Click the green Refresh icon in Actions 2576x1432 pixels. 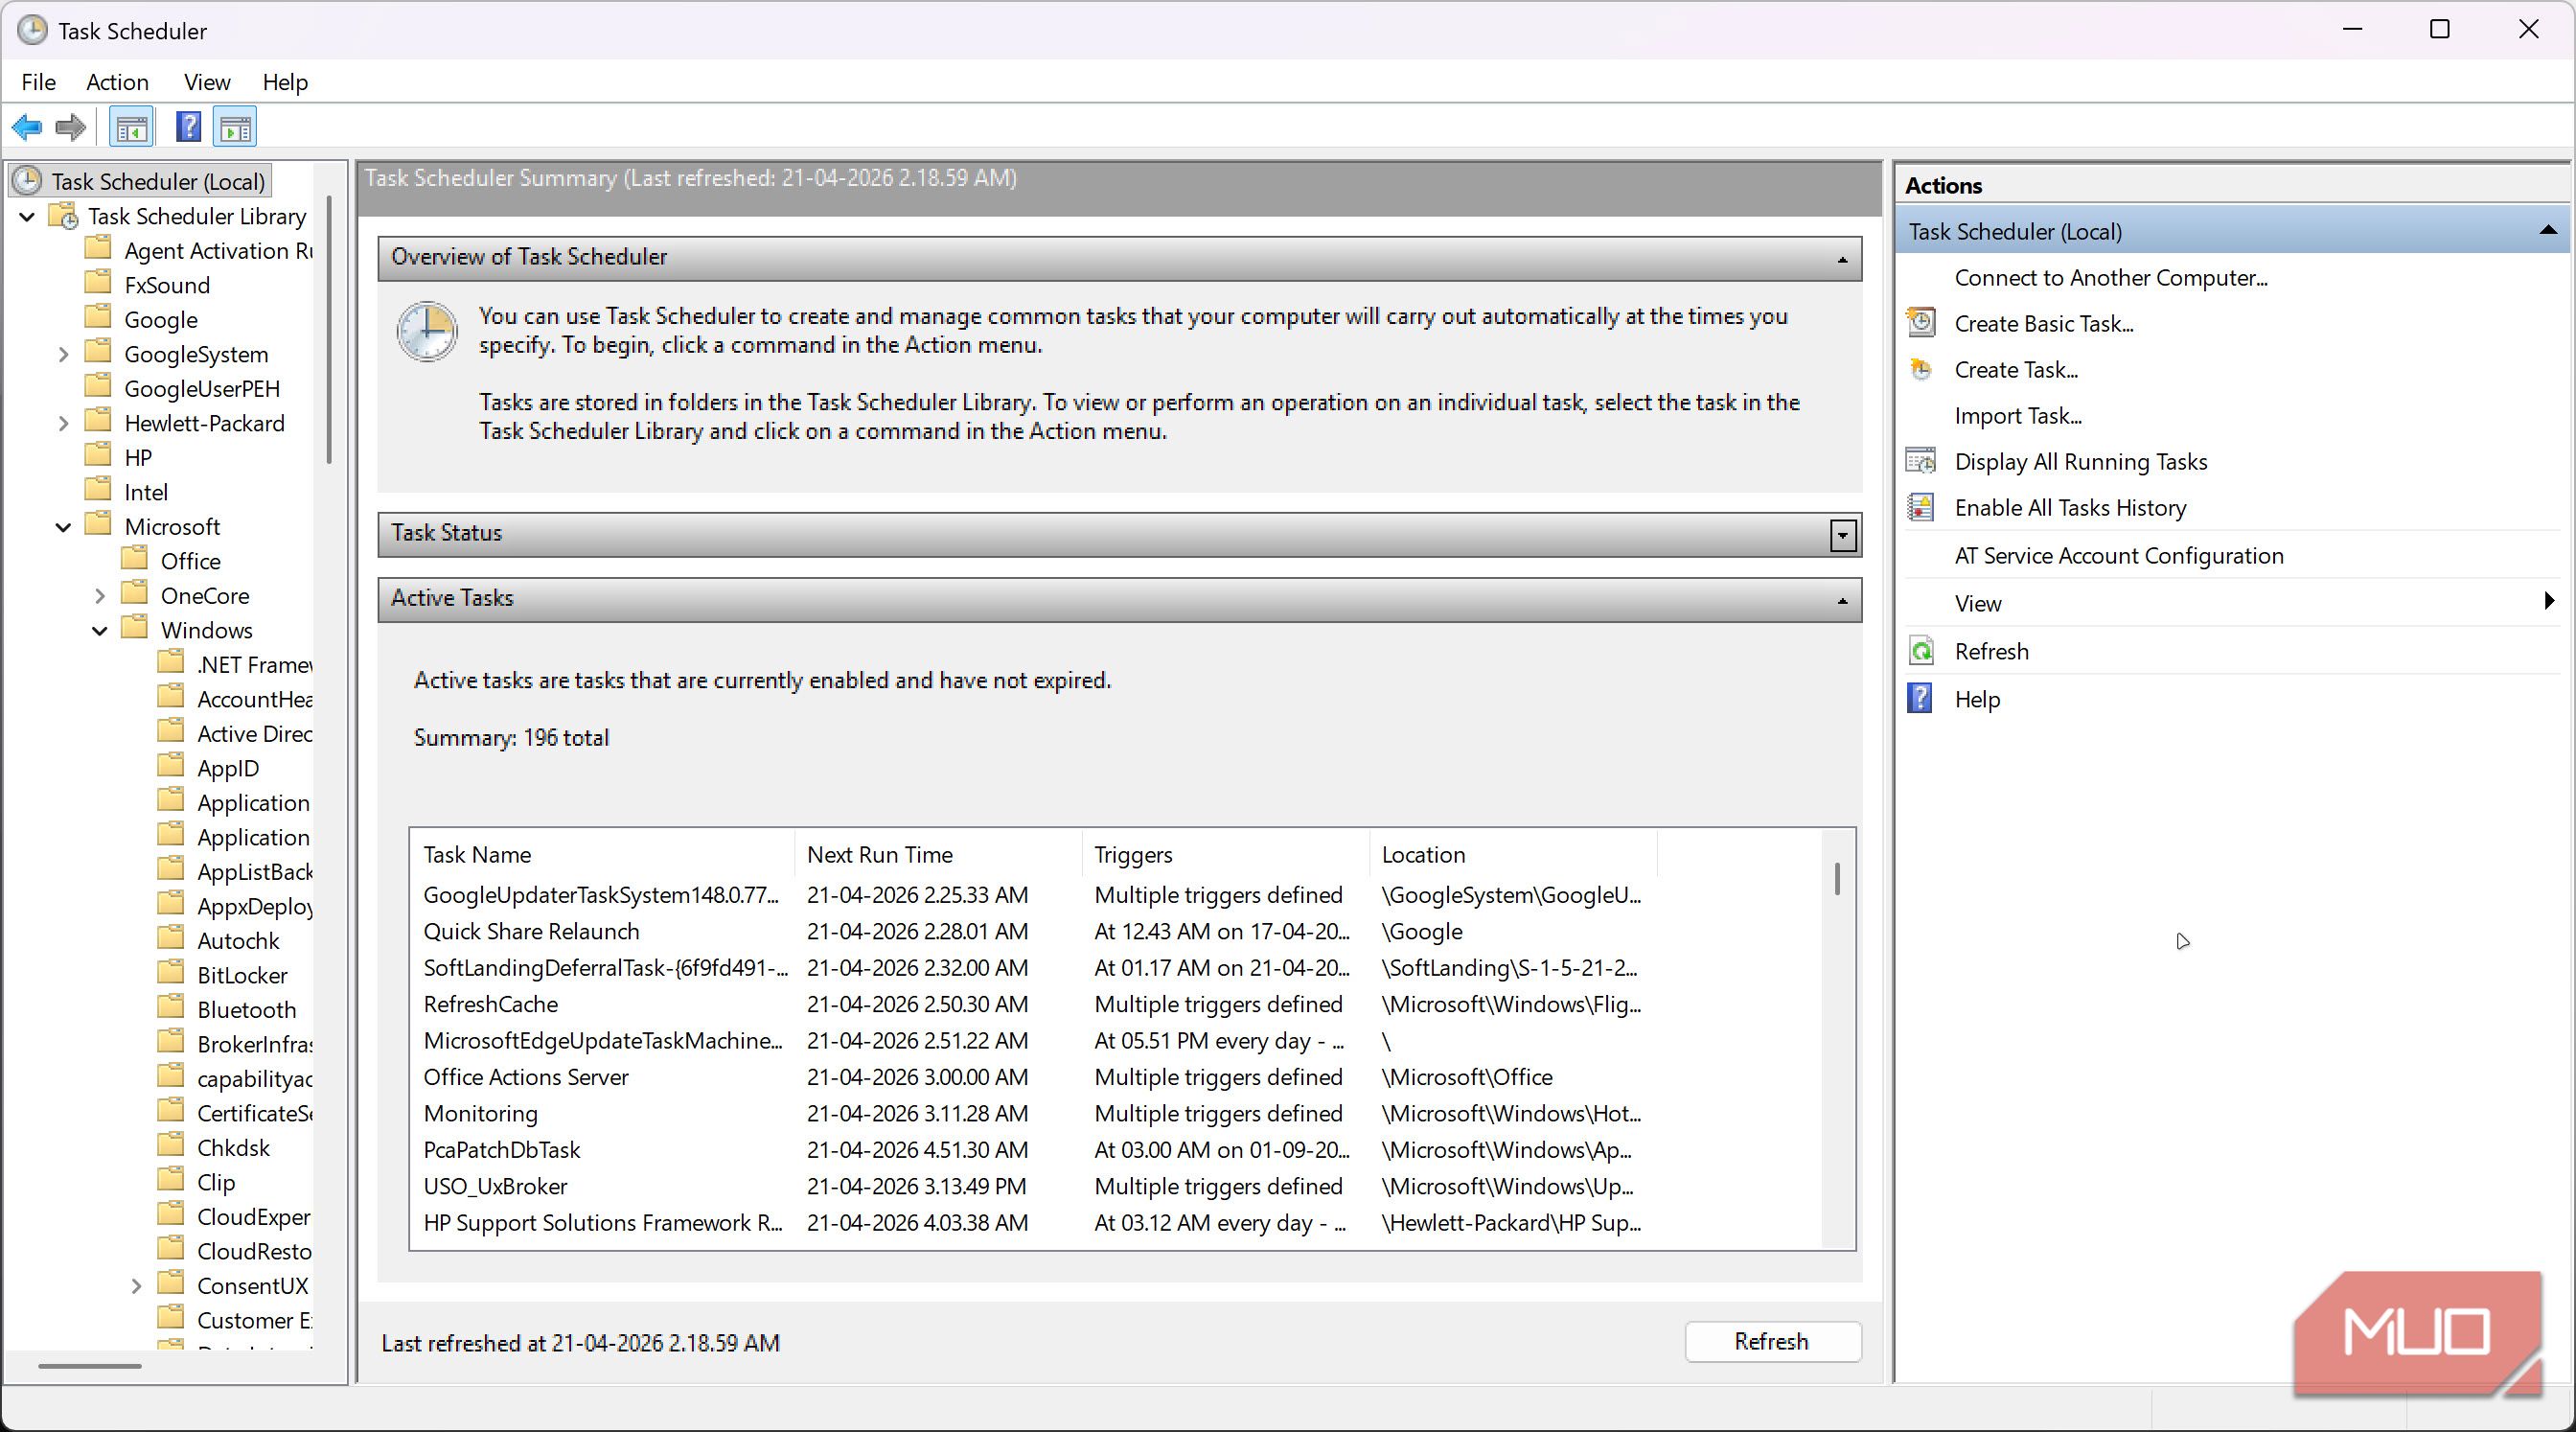[1921, 651]
